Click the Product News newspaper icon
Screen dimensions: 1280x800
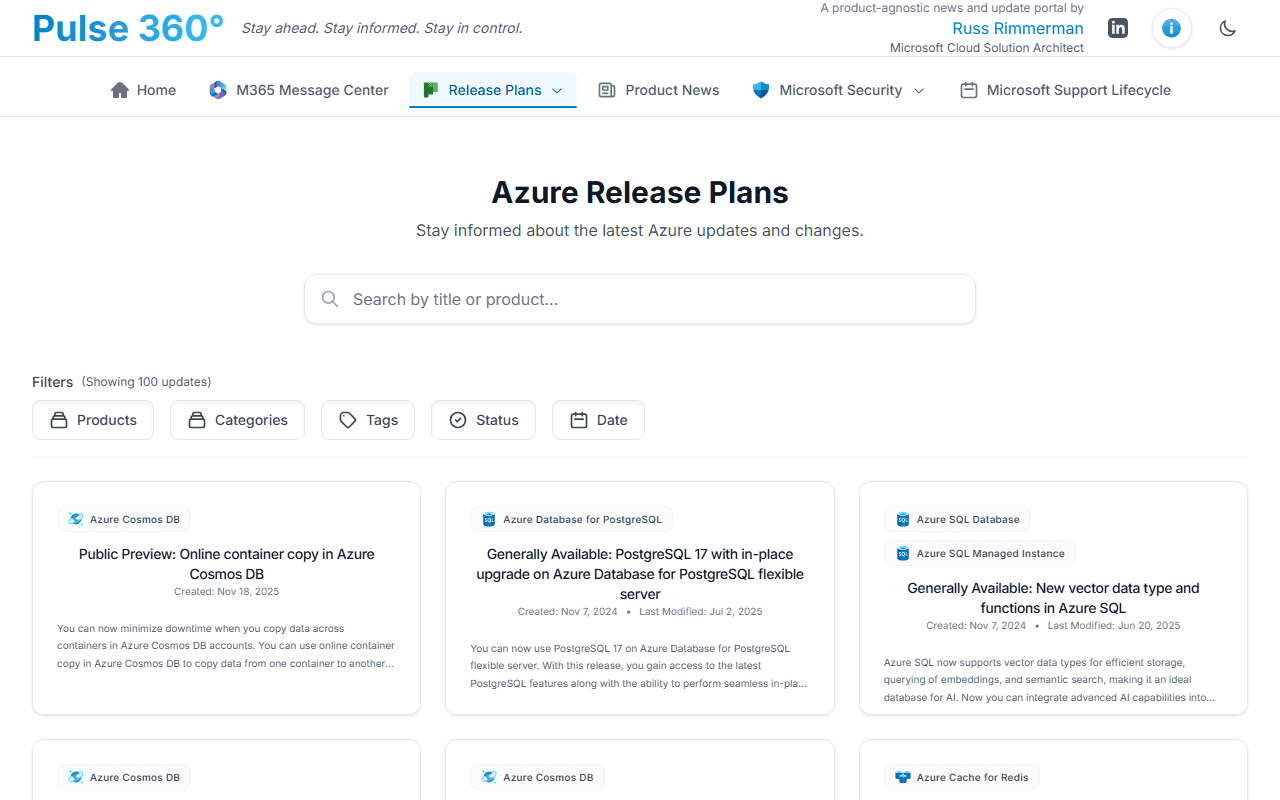coord(607,90)
